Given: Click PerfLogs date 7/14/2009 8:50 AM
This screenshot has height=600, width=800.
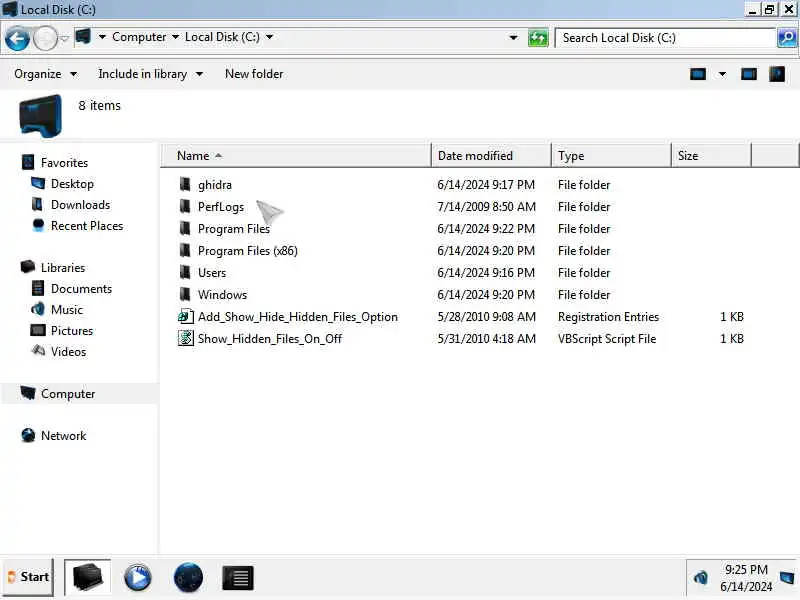Looking at the screenshot, I should (x=486, y=207).
